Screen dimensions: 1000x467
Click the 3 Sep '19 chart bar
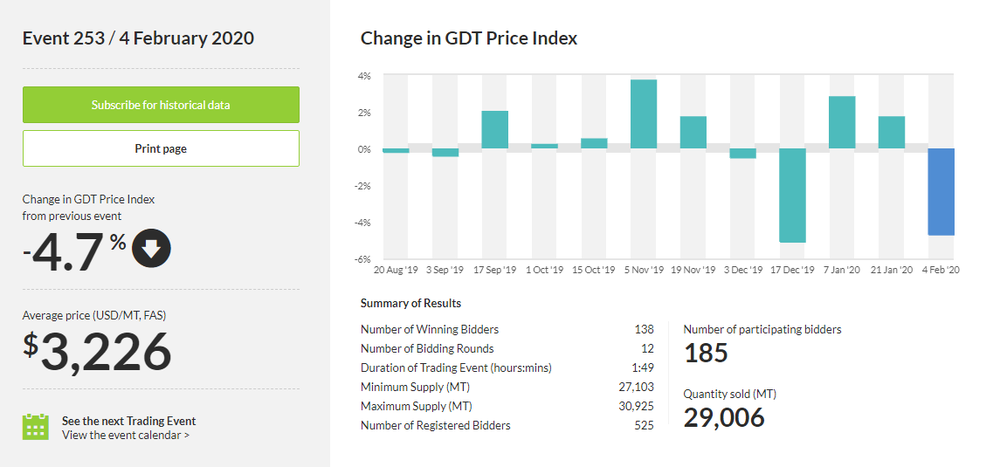tap(445, 153)
